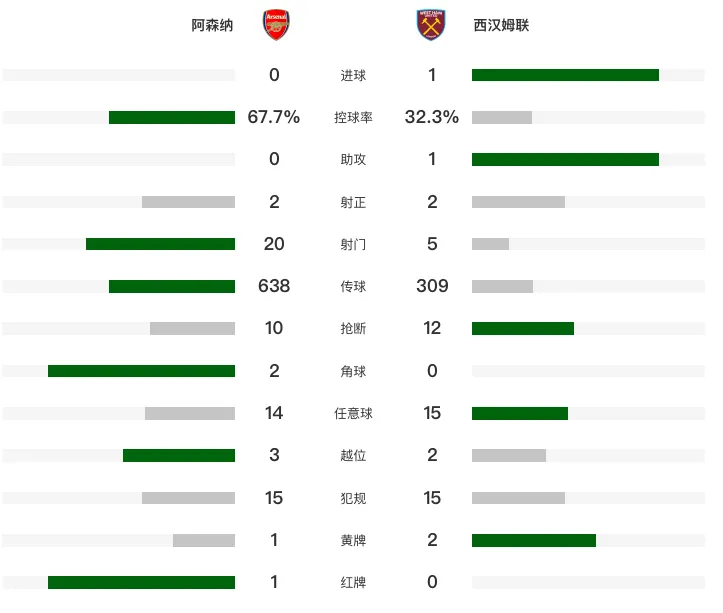Click Arsenal's 67.7% possession bar
The image size is (723, 613).
tap(172, 117)
